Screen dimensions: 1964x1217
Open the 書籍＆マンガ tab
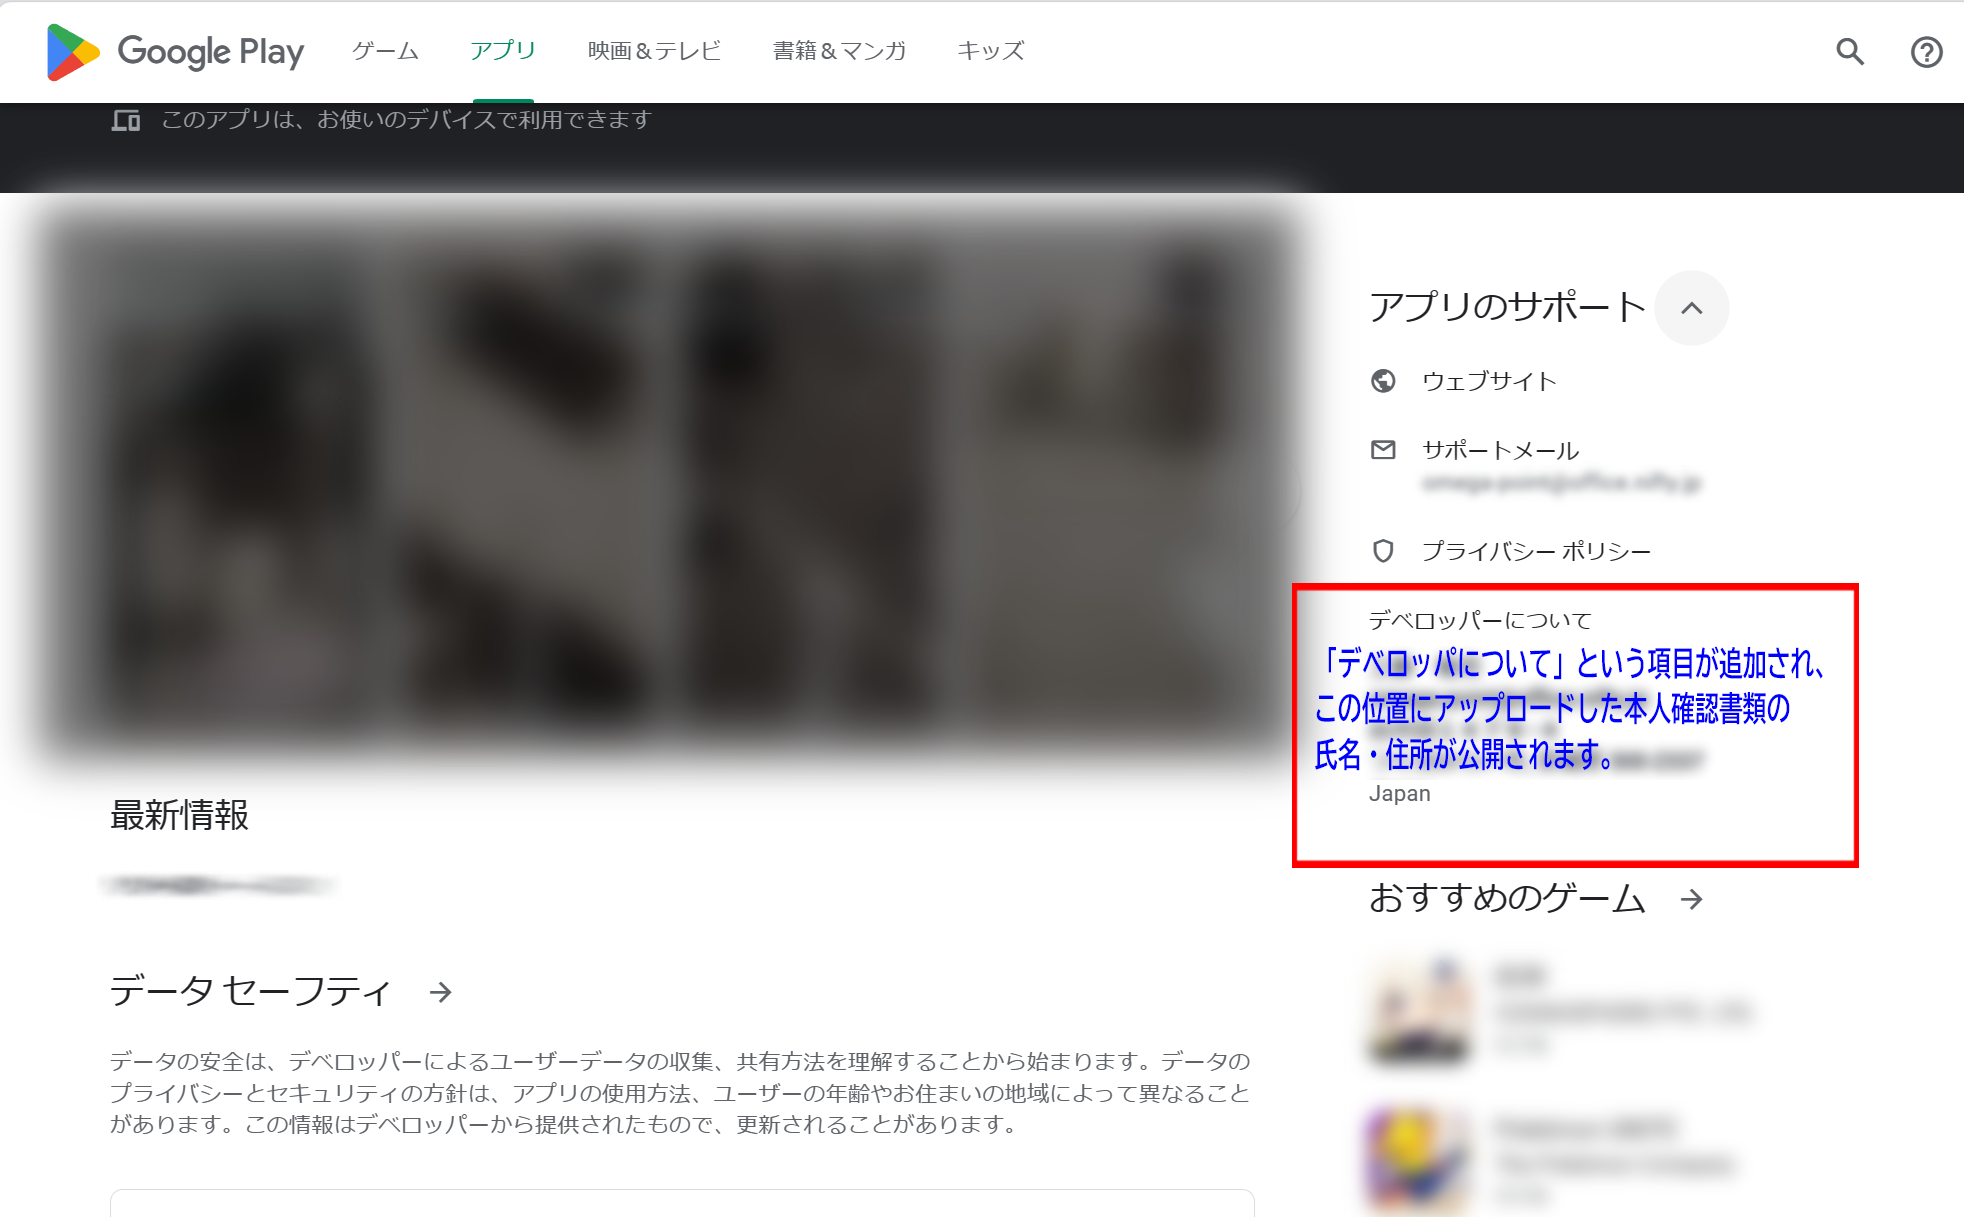coord(838,51)
